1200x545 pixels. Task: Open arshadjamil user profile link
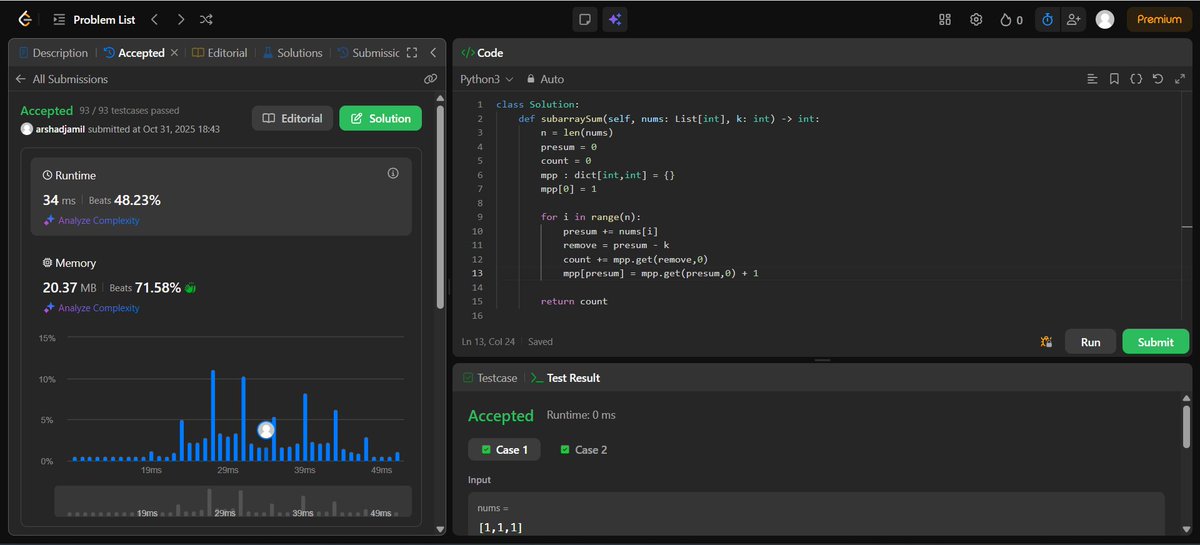[61, 130]
